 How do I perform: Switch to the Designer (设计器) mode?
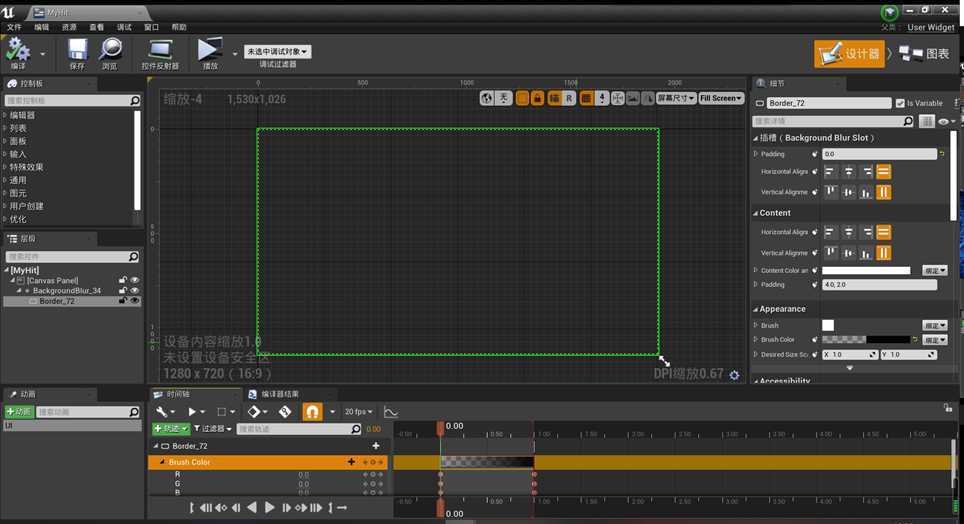point(849,54)
